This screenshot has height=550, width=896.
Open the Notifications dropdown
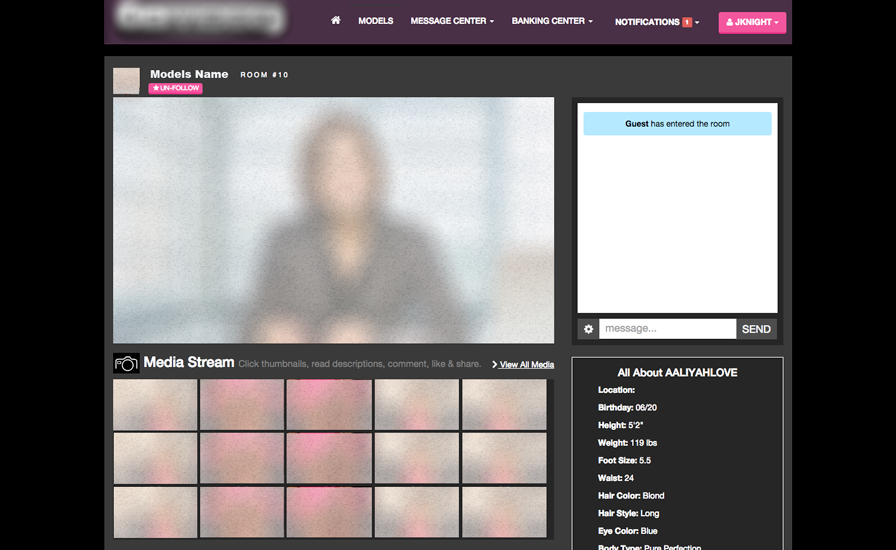pos(657,22)
